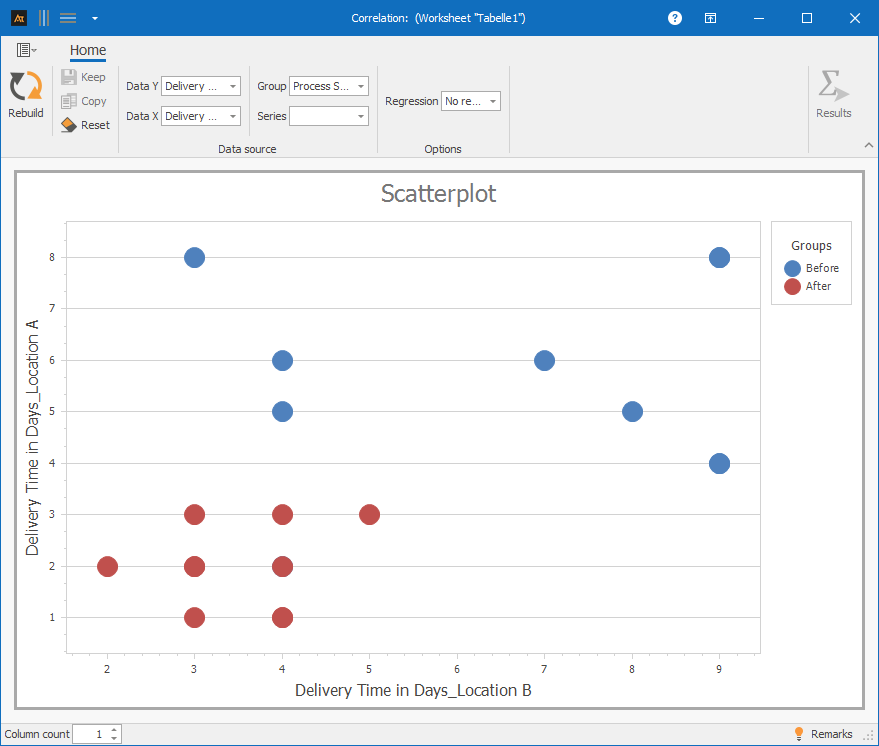
Task: Increase Column count with the up arrow
Action: 115,730
